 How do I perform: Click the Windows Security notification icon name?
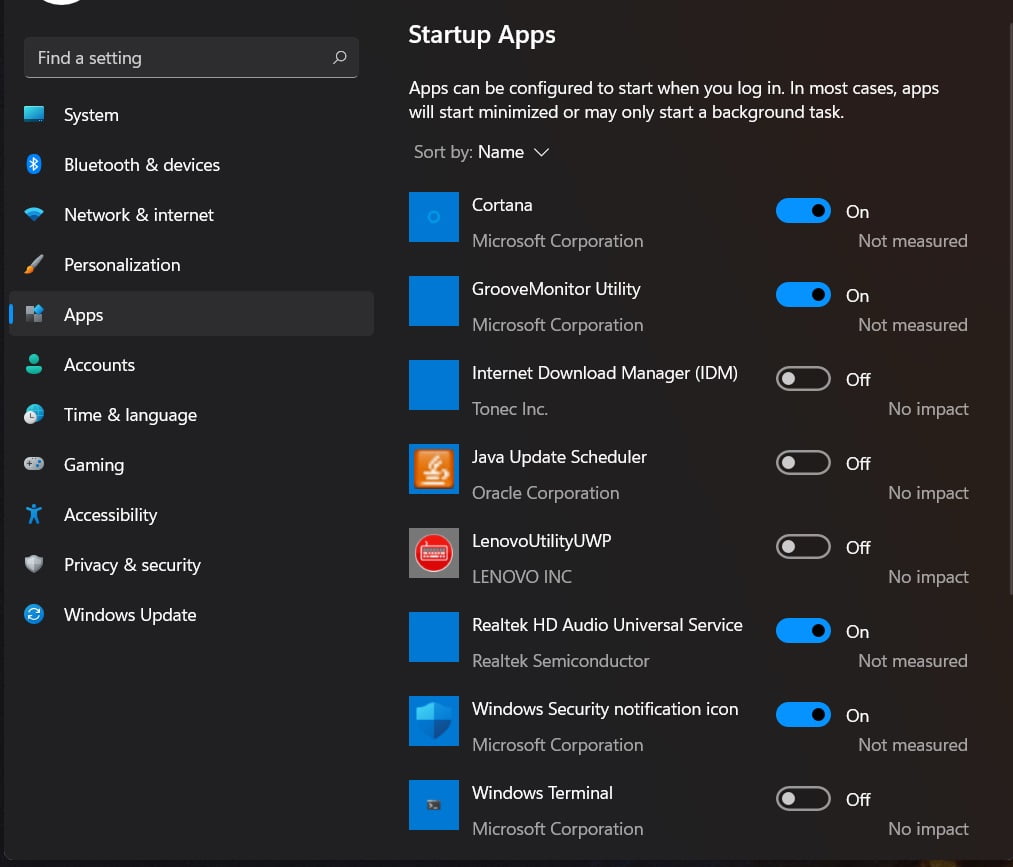coord(605,709)
